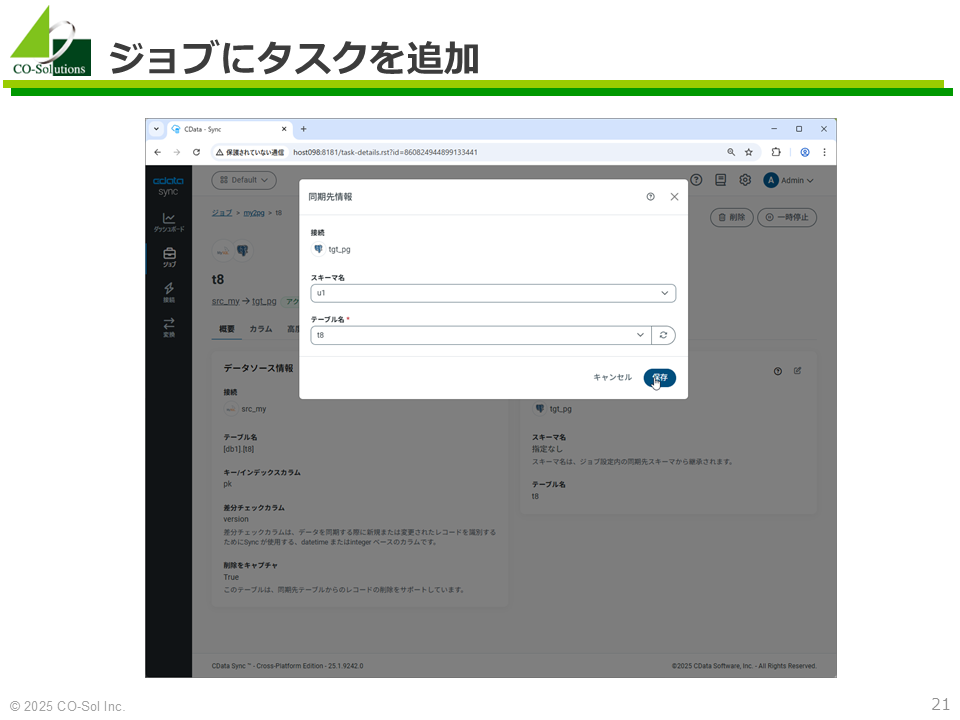
Task: Click the MySQL source icon above t8
Action: pos(223,250)
